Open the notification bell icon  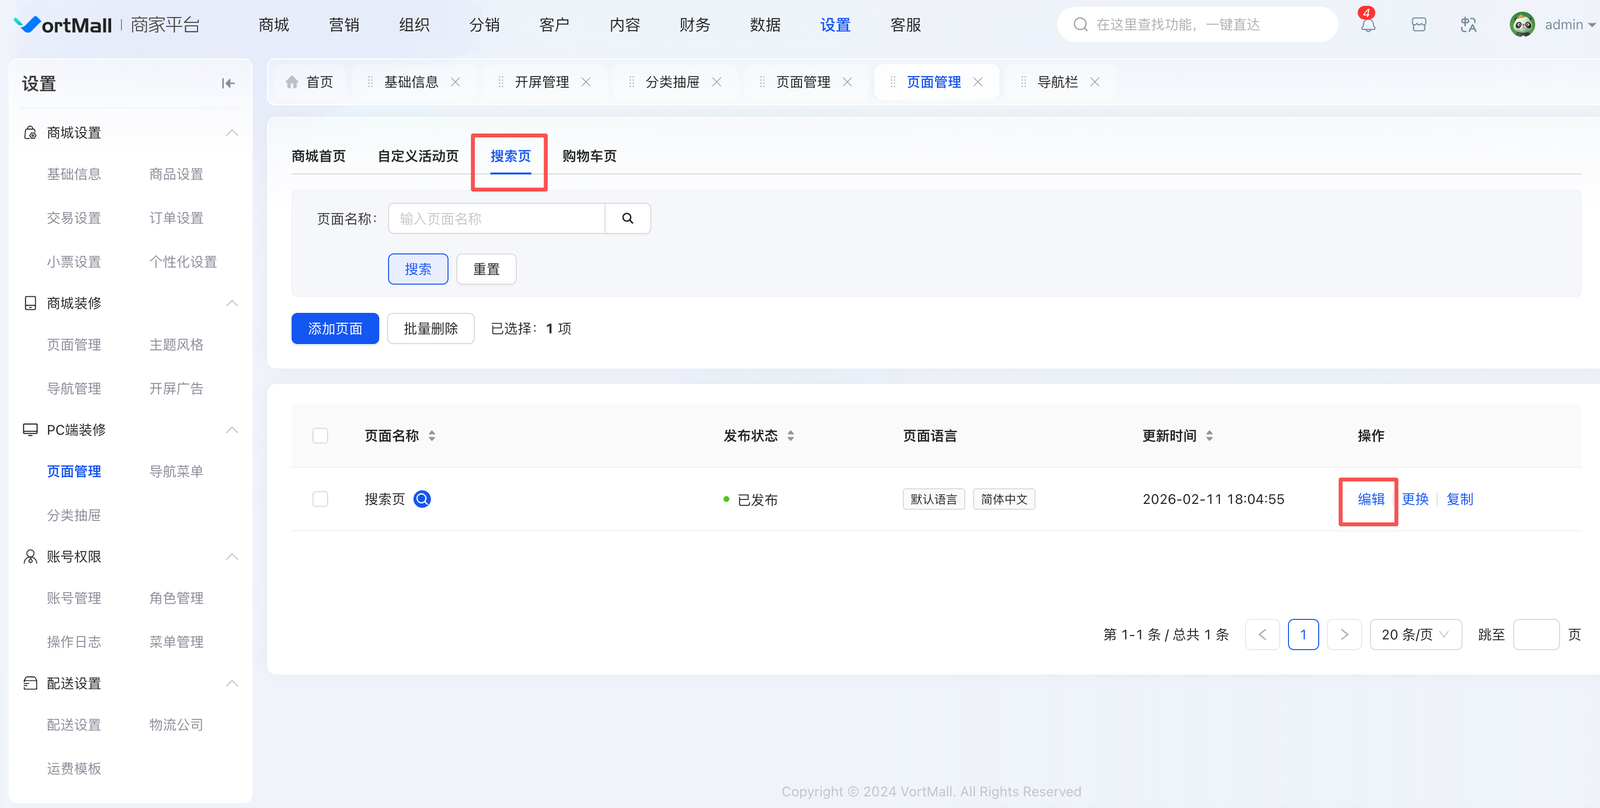pos(1367,25)
